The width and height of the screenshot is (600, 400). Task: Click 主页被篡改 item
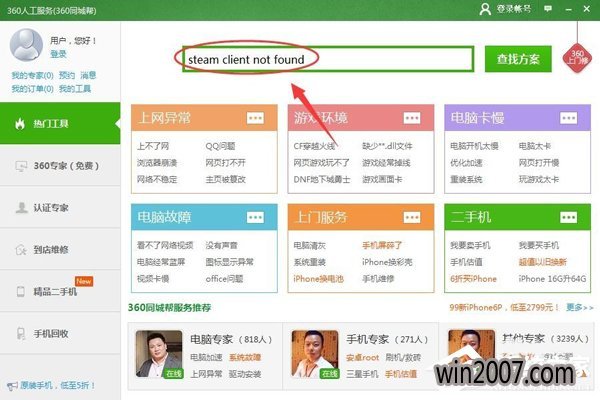tap(225, 179)
